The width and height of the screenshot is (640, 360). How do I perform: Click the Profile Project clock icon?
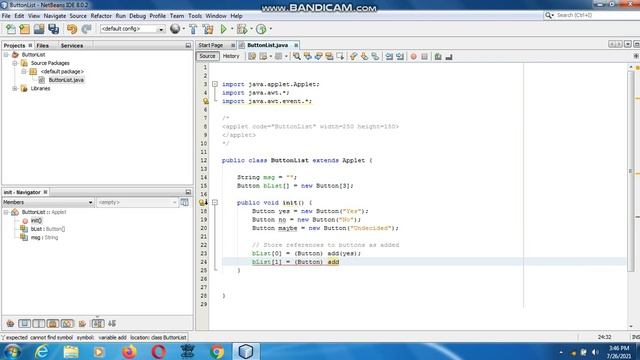coord(261,29)
